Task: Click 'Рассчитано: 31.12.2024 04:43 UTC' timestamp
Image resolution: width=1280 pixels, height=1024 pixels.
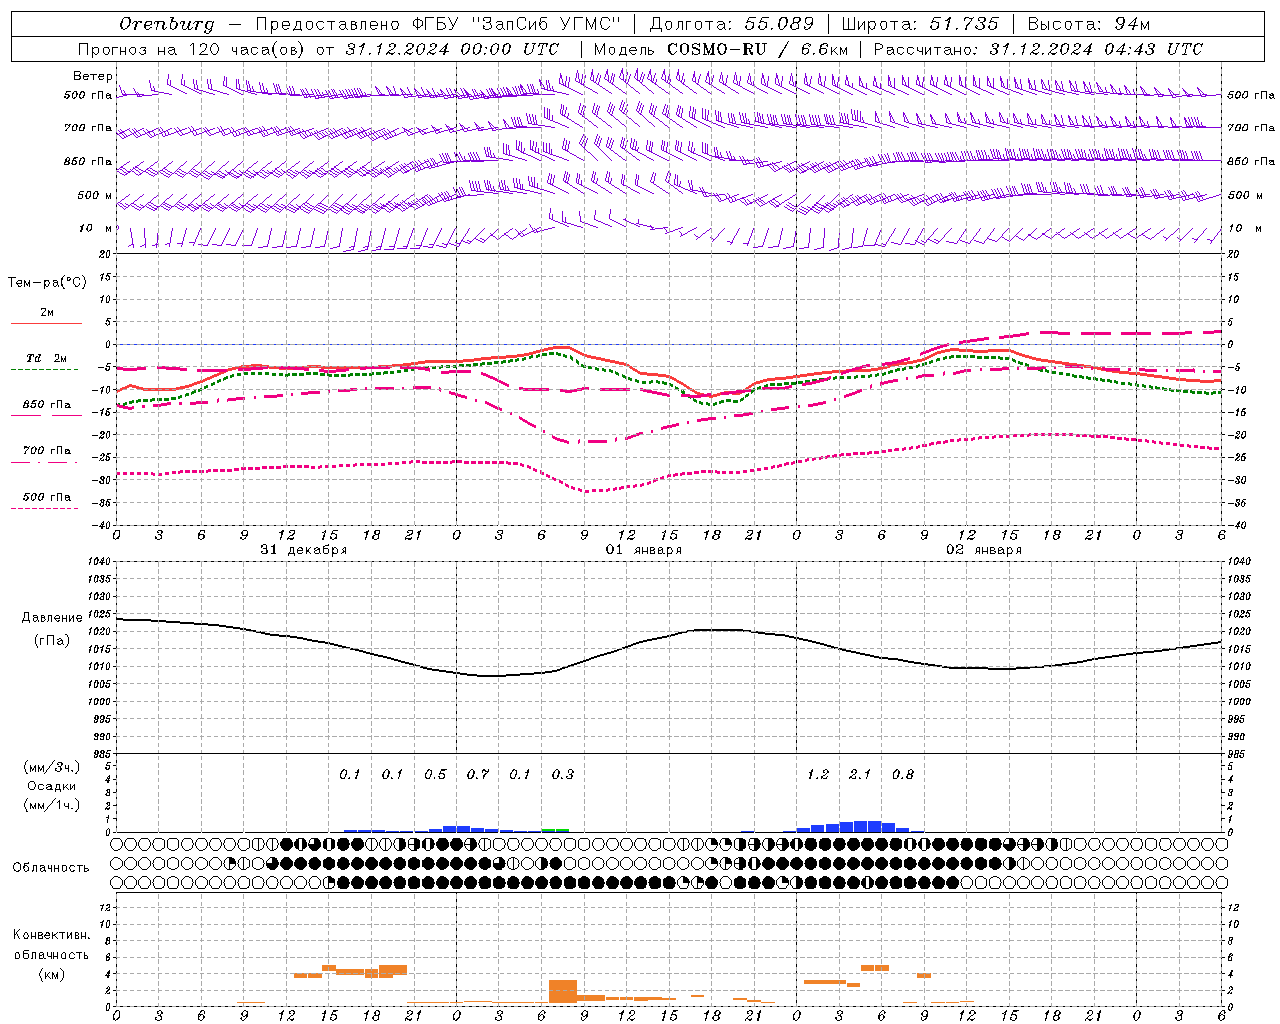Action: point(1038,49)
